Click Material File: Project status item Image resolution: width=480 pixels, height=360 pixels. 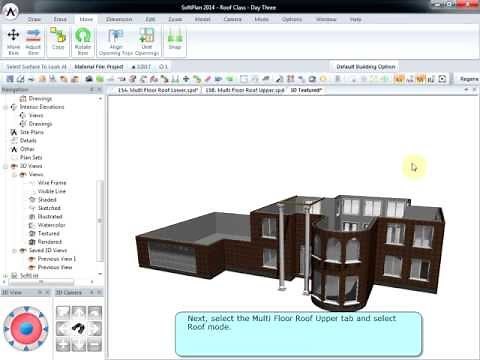coord(99,67)
